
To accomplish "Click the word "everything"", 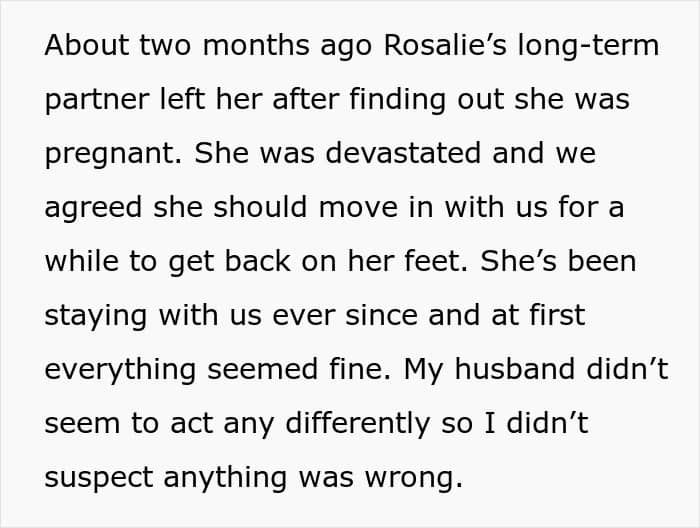I will tap(122, 369).
